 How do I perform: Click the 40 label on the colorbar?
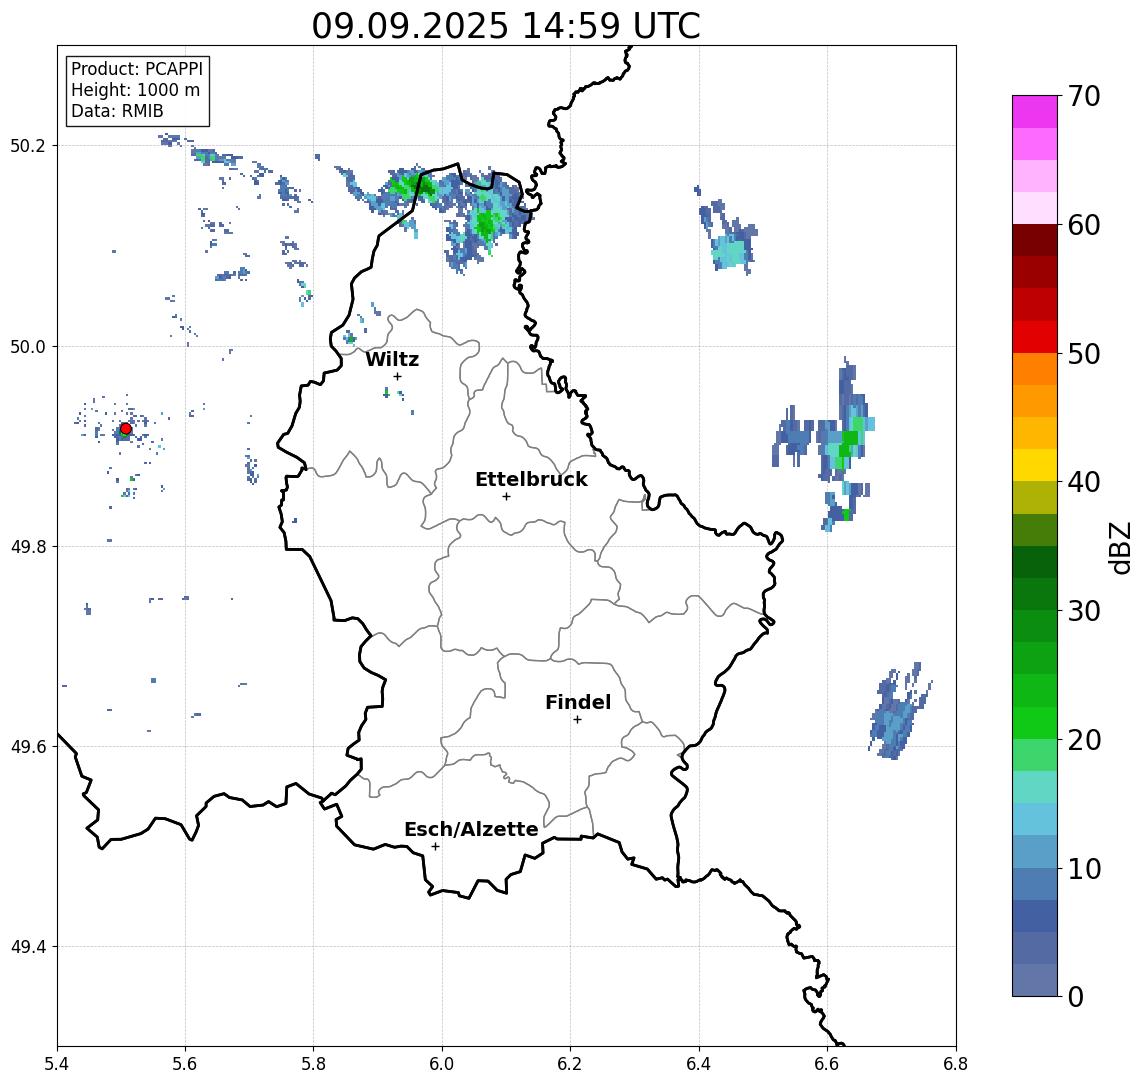(1084, 482)
